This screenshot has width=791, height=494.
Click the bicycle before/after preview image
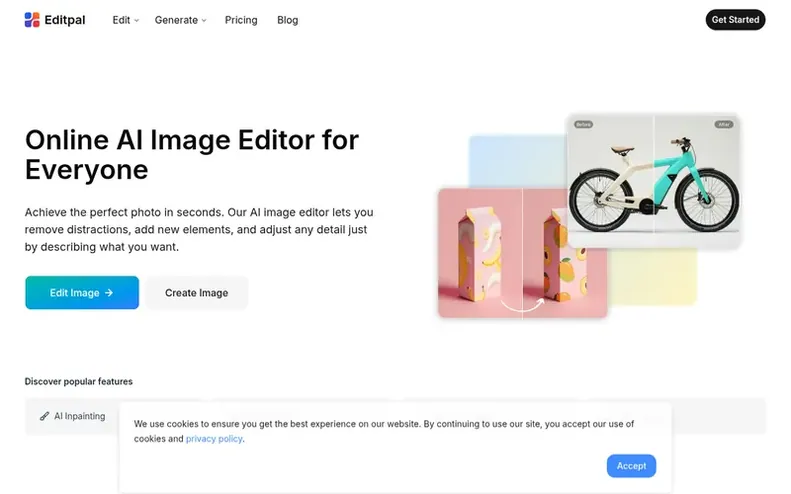click(654, 181)
